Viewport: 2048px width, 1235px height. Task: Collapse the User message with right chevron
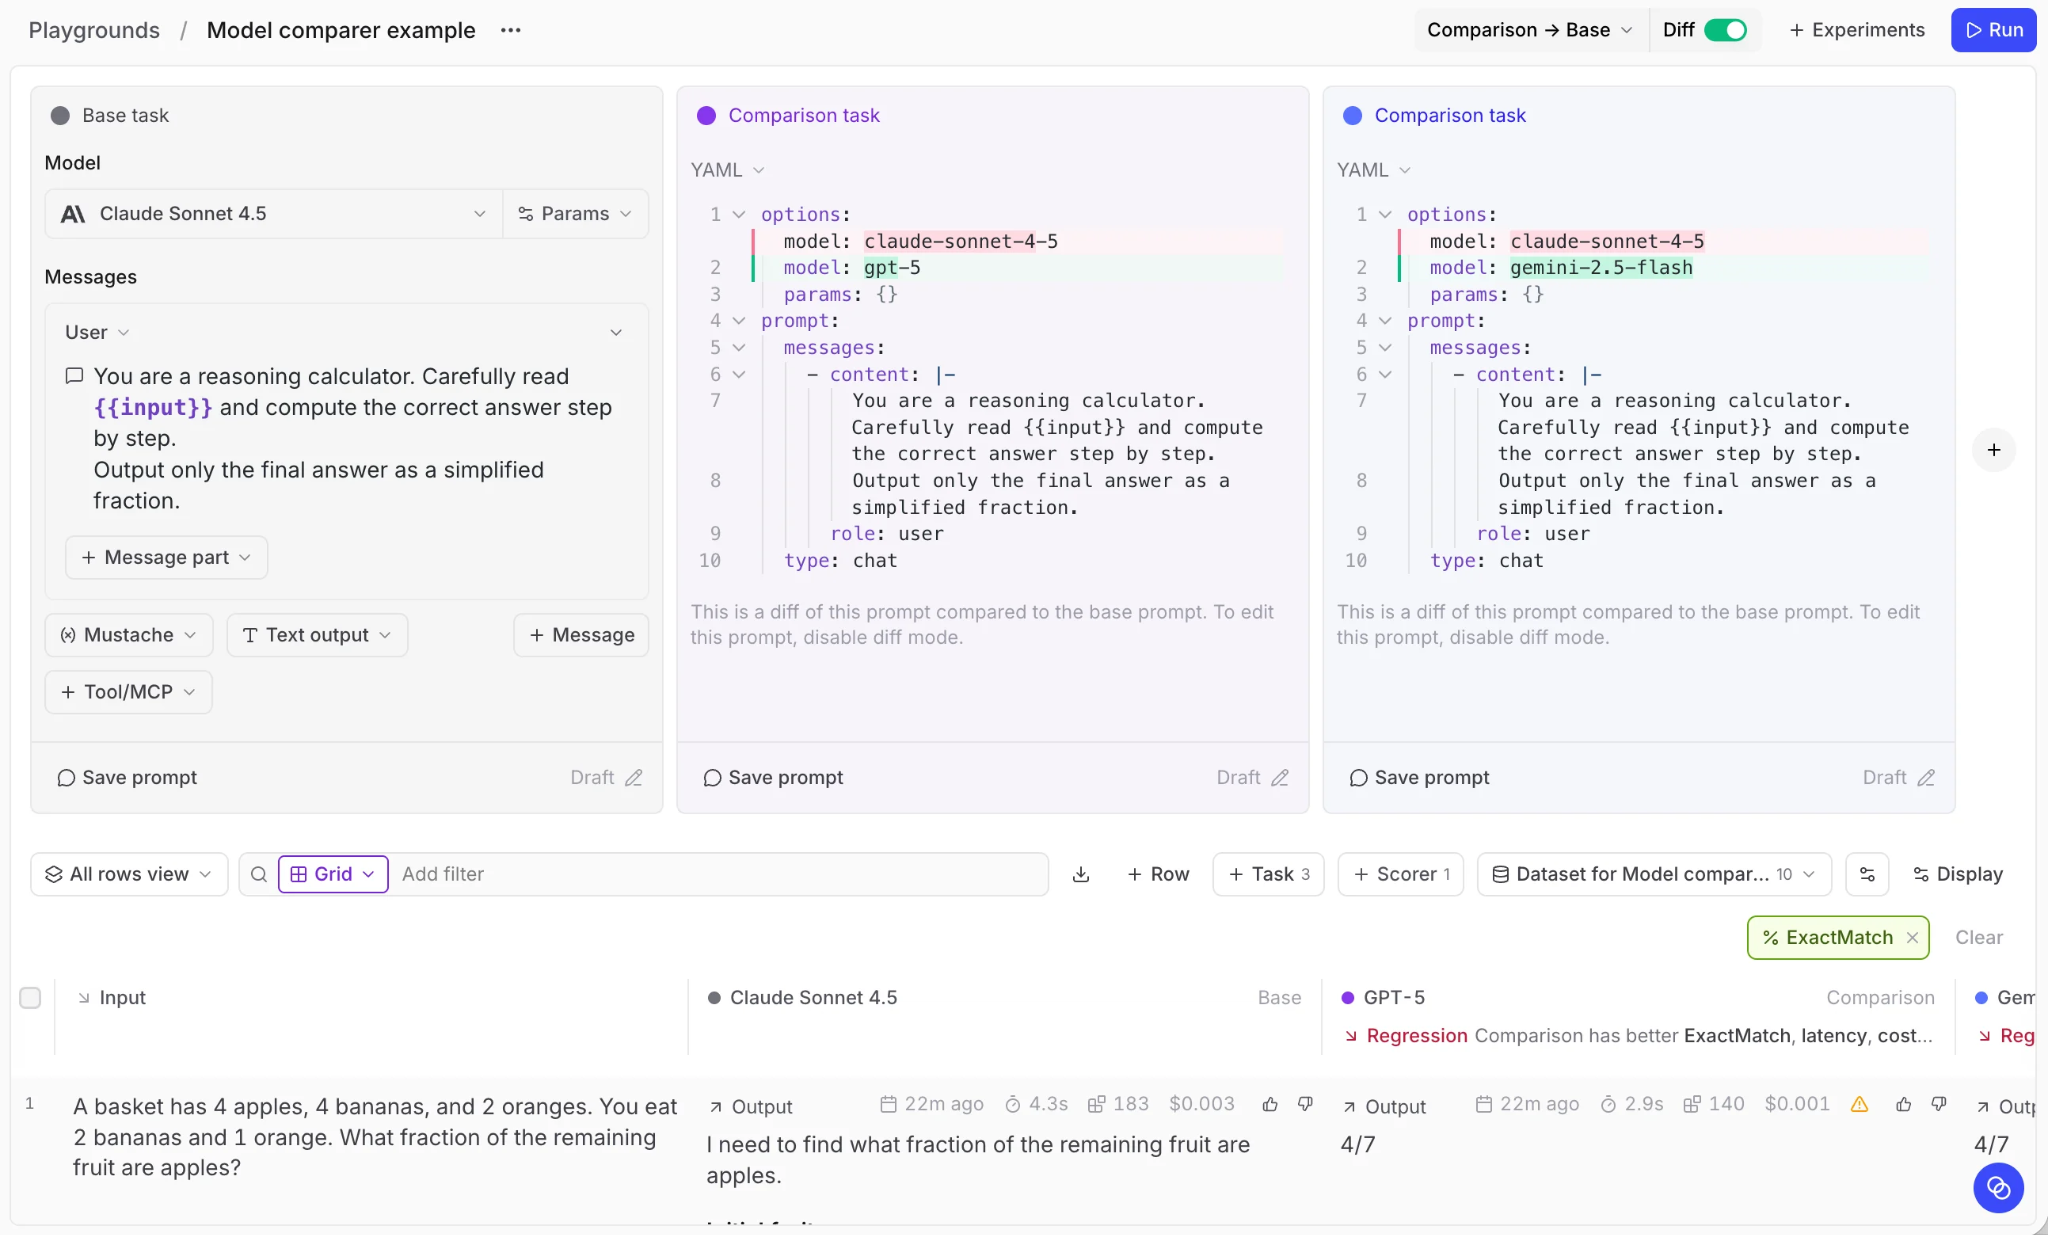click(616, 332)
